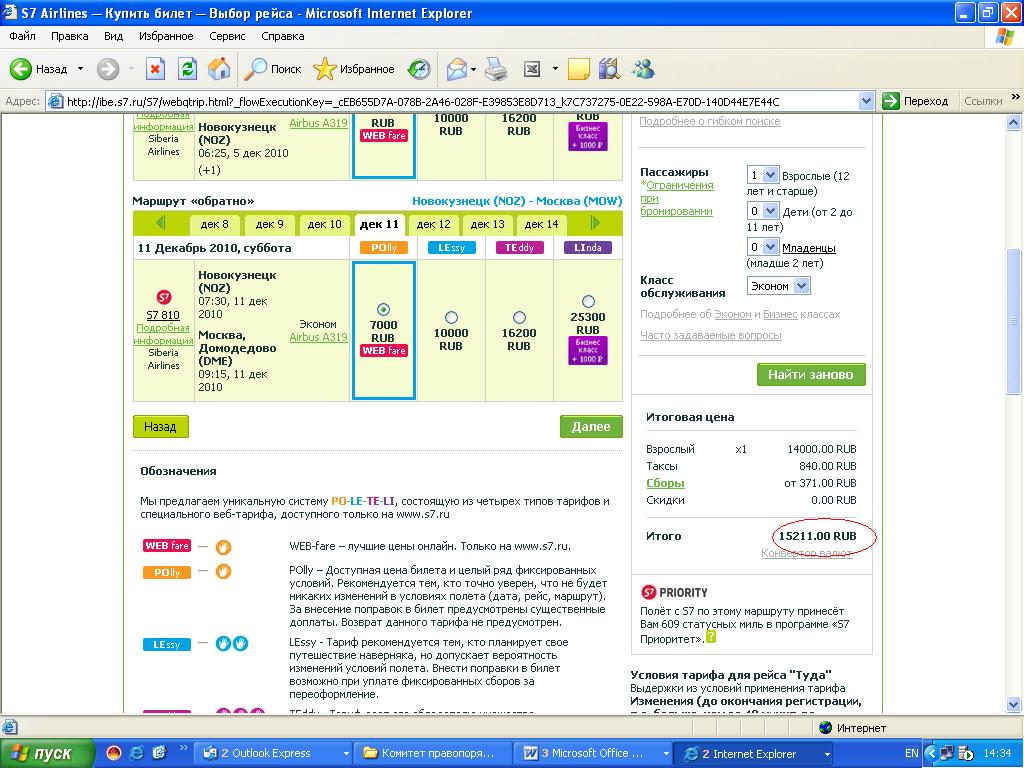Open History clock icon in toolbar
The image size is (1024, 768).
point(419,69)
